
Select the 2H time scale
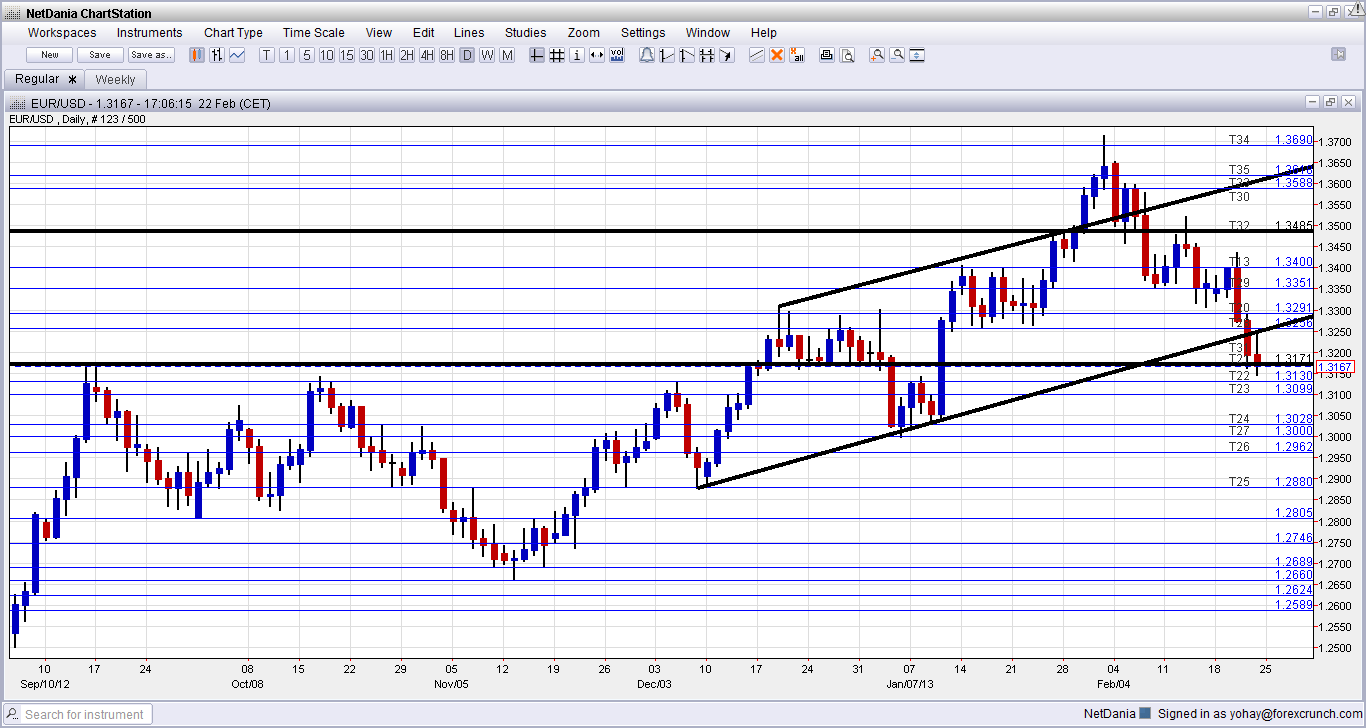tap(407, 55)
